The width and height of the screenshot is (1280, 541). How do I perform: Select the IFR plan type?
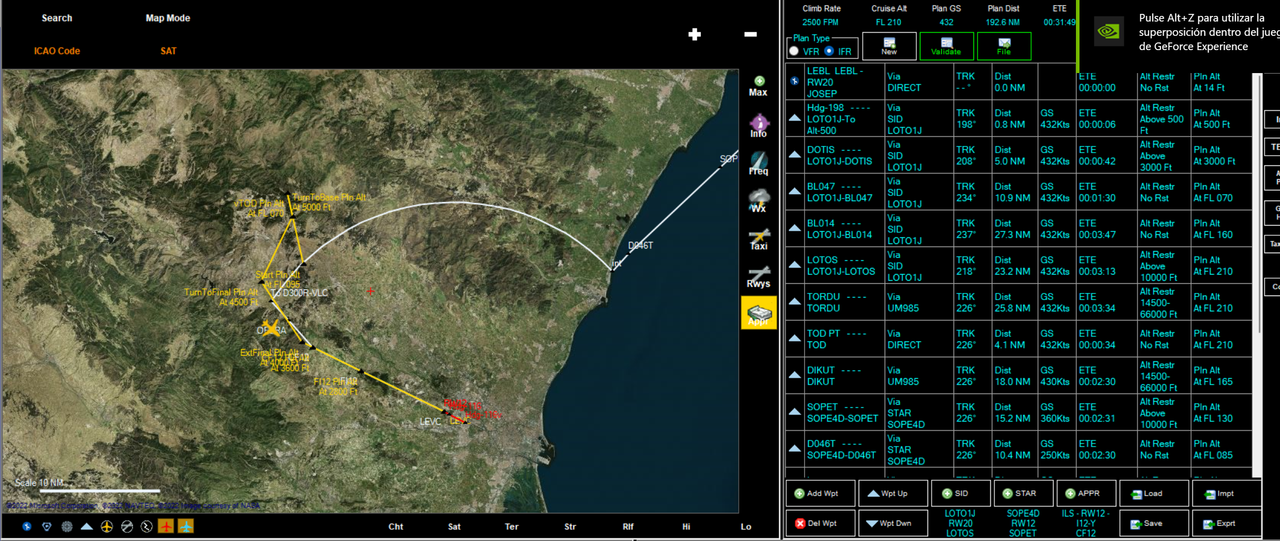click(x=830, y=51)
